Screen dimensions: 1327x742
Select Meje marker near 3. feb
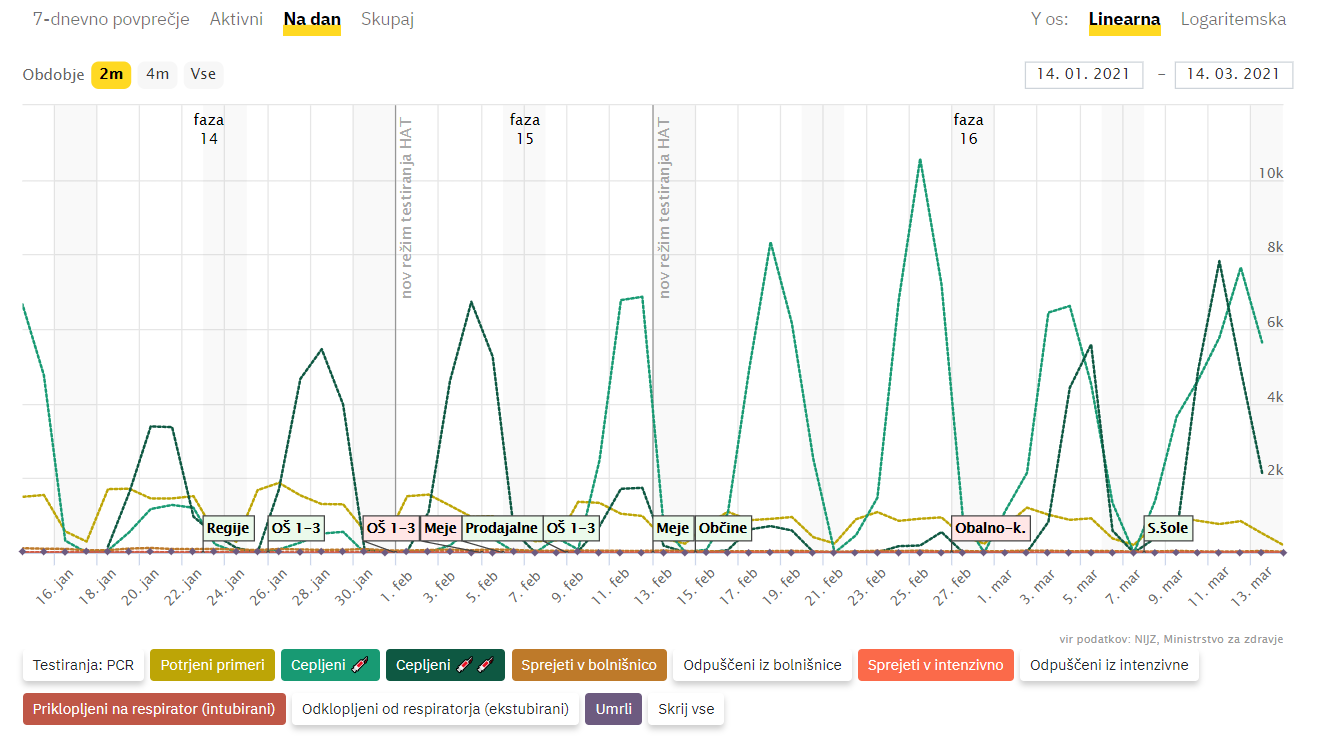tap(440, 528)
